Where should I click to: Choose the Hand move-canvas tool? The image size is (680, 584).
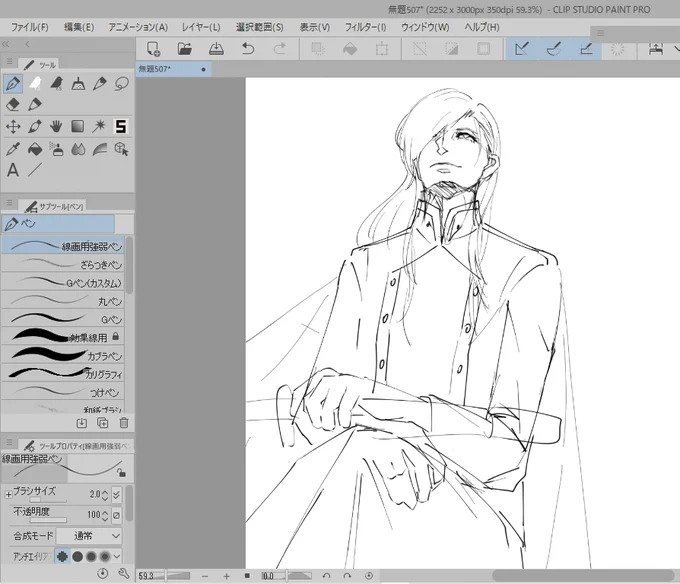[56, 127]
